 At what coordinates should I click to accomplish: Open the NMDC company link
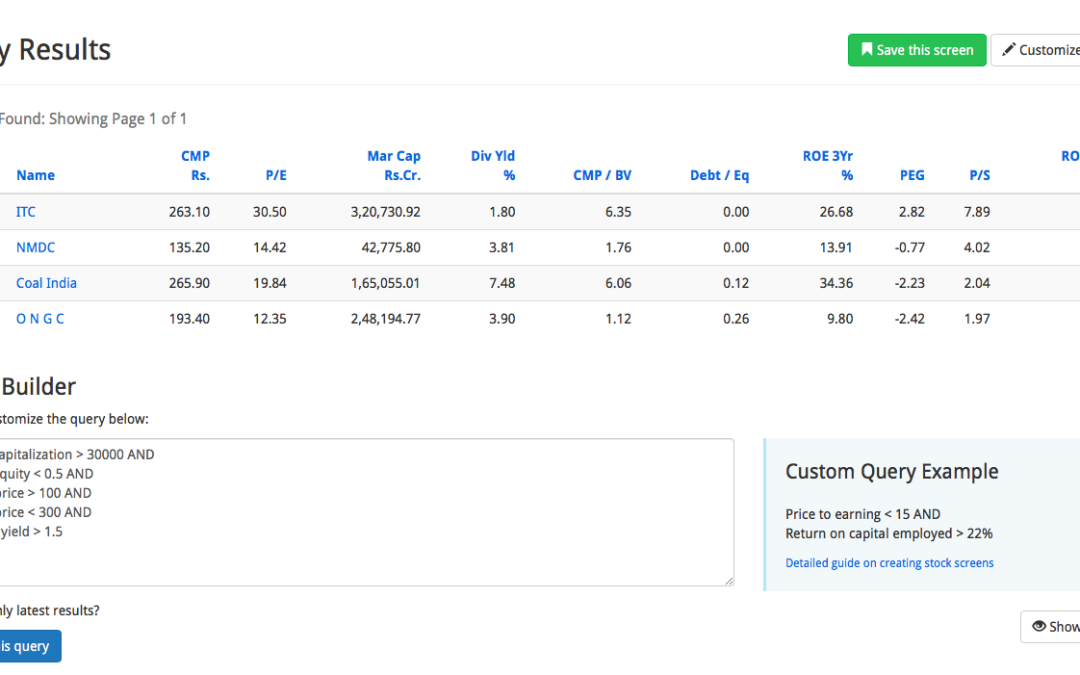[x=35, y=247]
